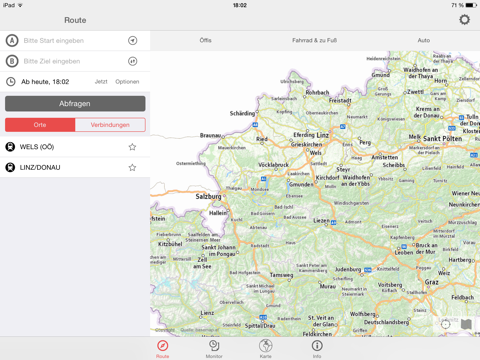Open settings via the gear icon
This screenshot has height=360, width=480.
[x=464, y=20]
